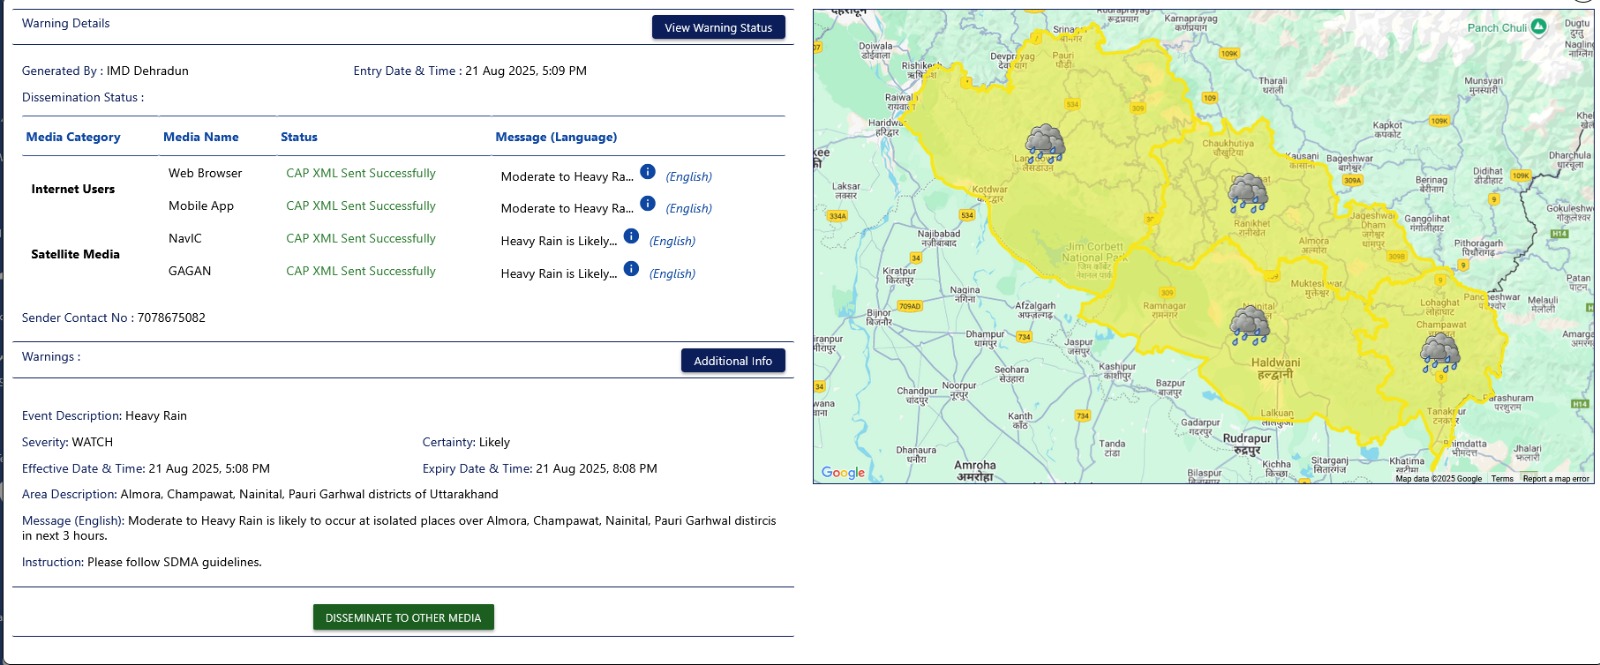Click the Google logo on map
Screen dimensions: 1600x665
point(843,472)
